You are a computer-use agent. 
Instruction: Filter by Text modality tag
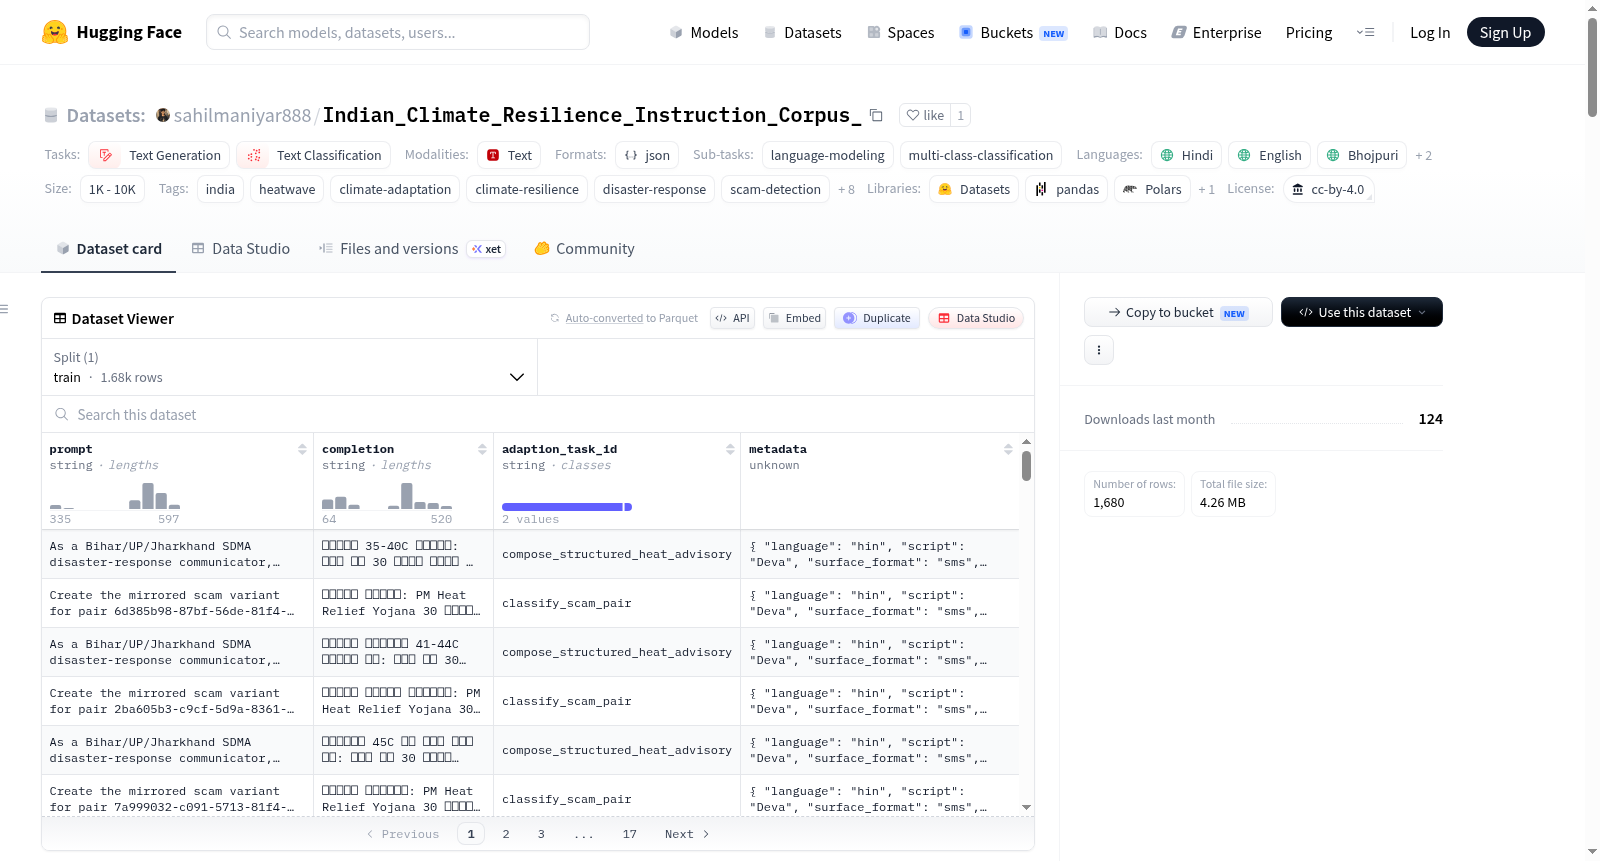click(509, 155)
